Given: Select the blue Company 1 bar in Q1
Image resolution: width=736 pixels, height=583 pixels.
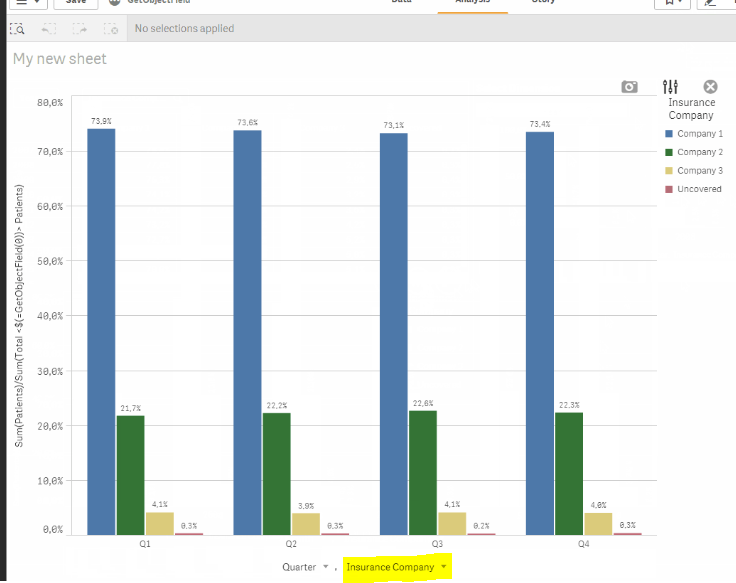Looking at the screenshot, I should tap(101, 332).
